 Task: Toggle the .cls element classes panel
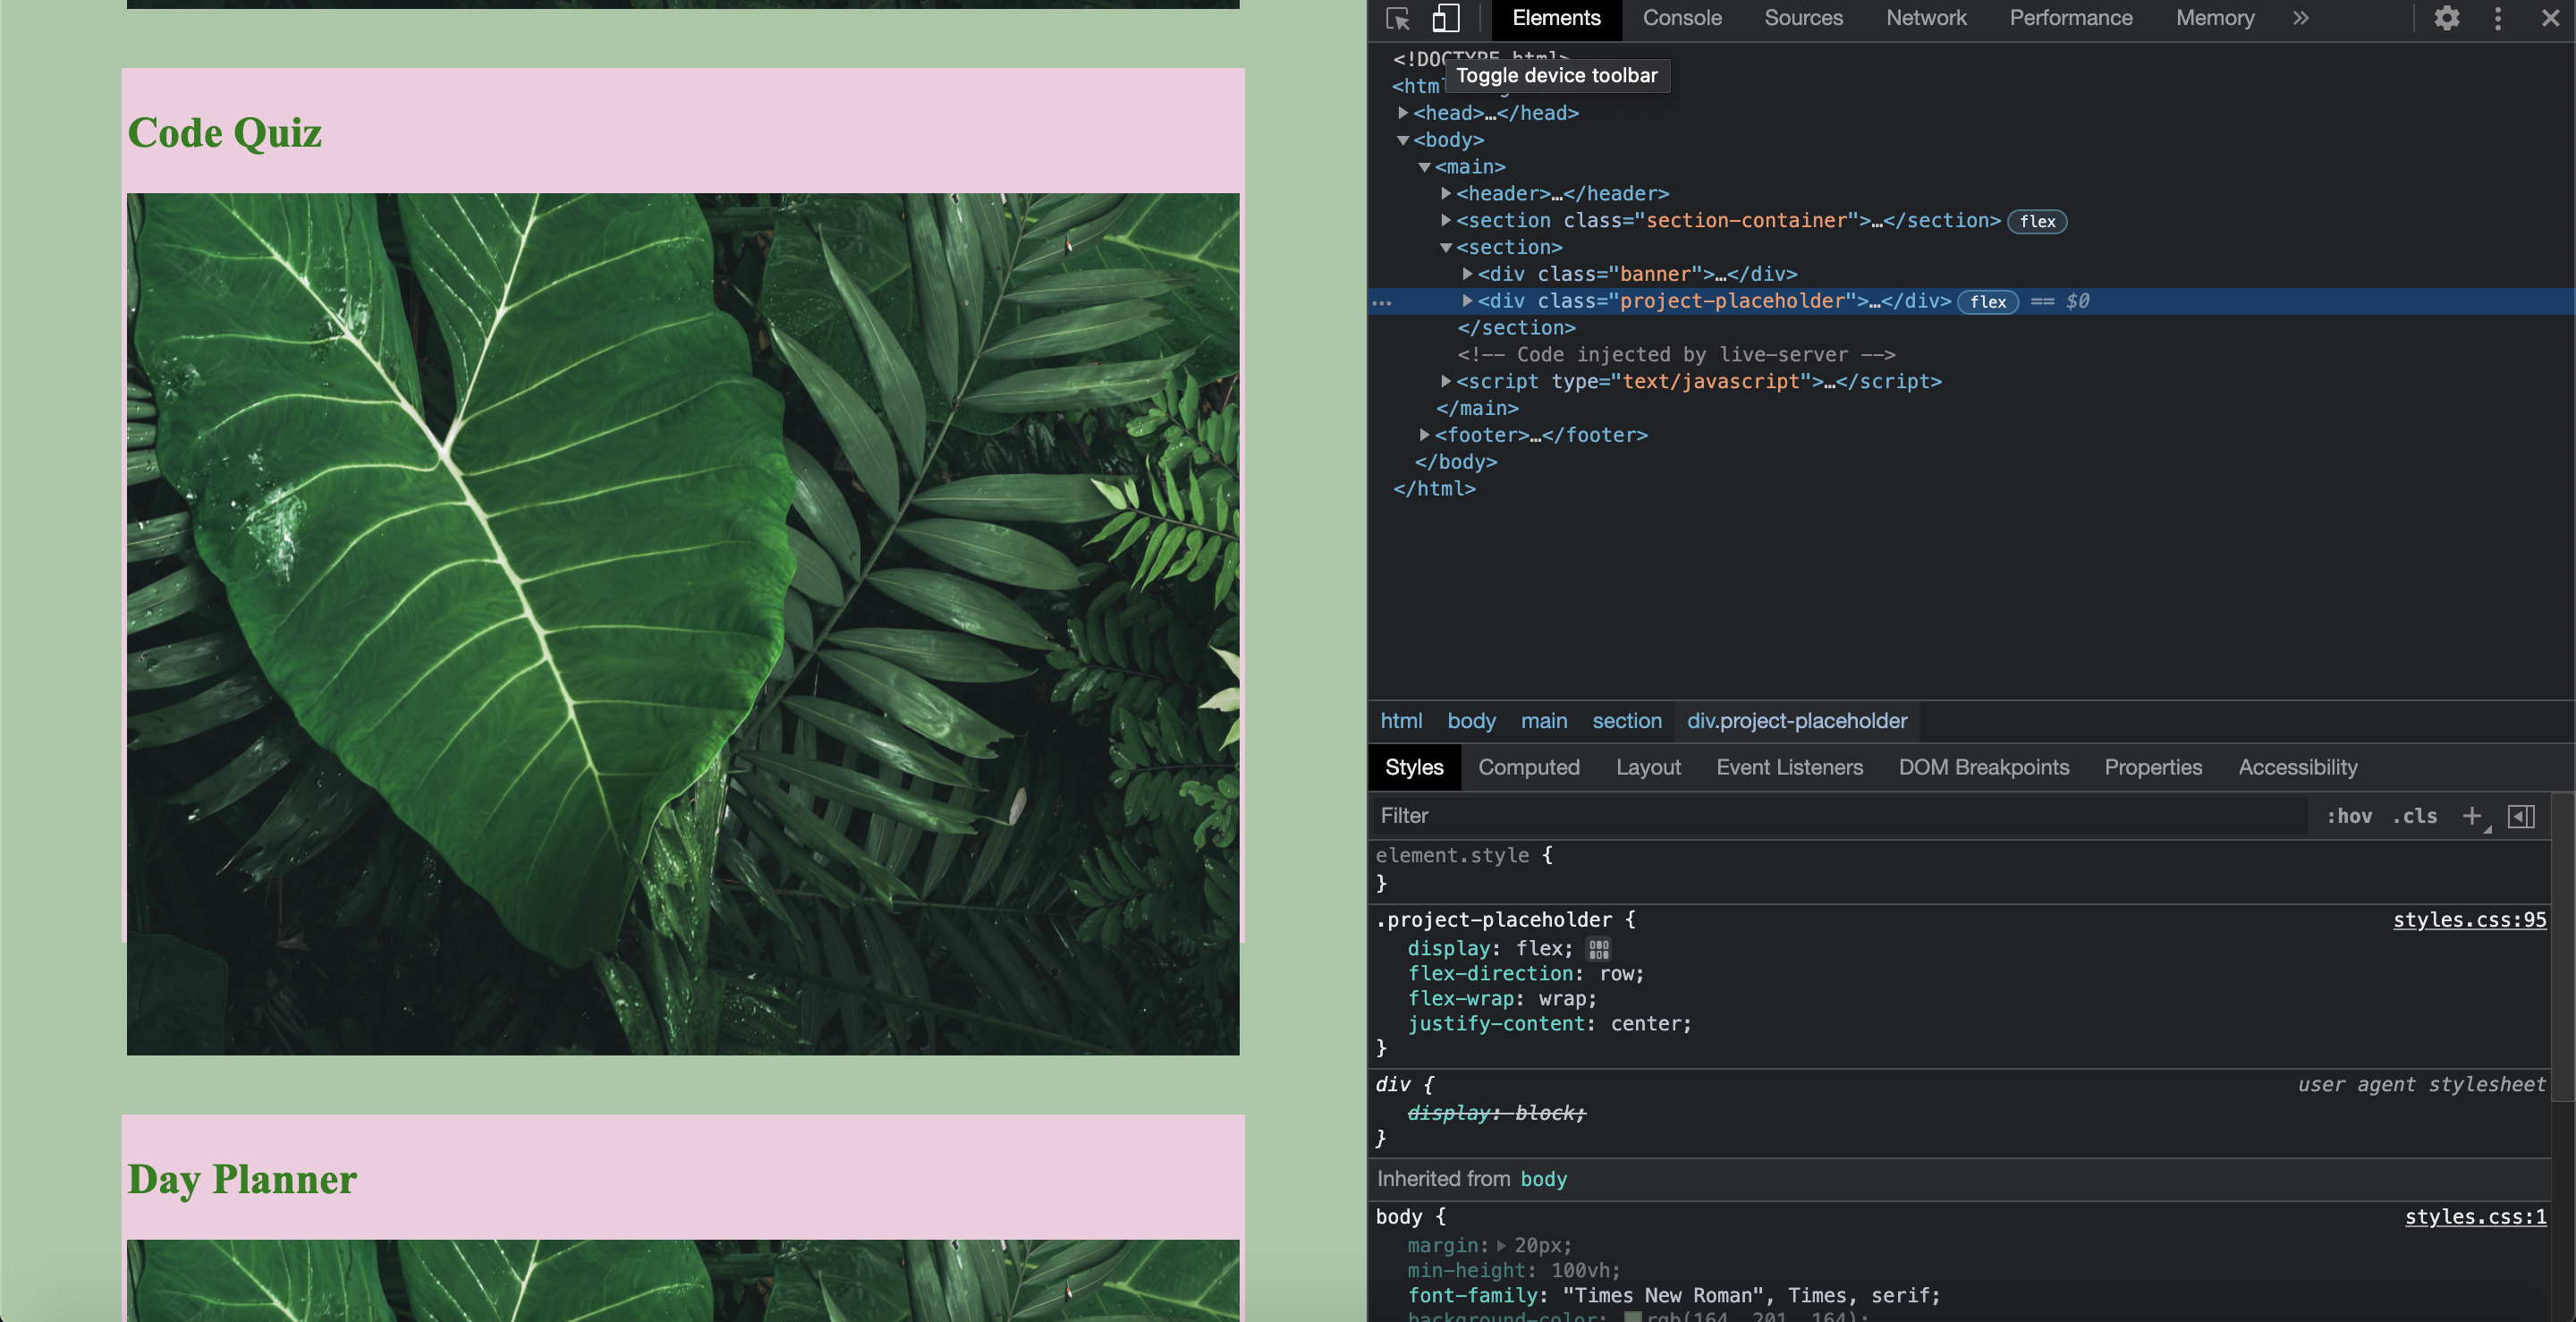[x=2415, y=816]
